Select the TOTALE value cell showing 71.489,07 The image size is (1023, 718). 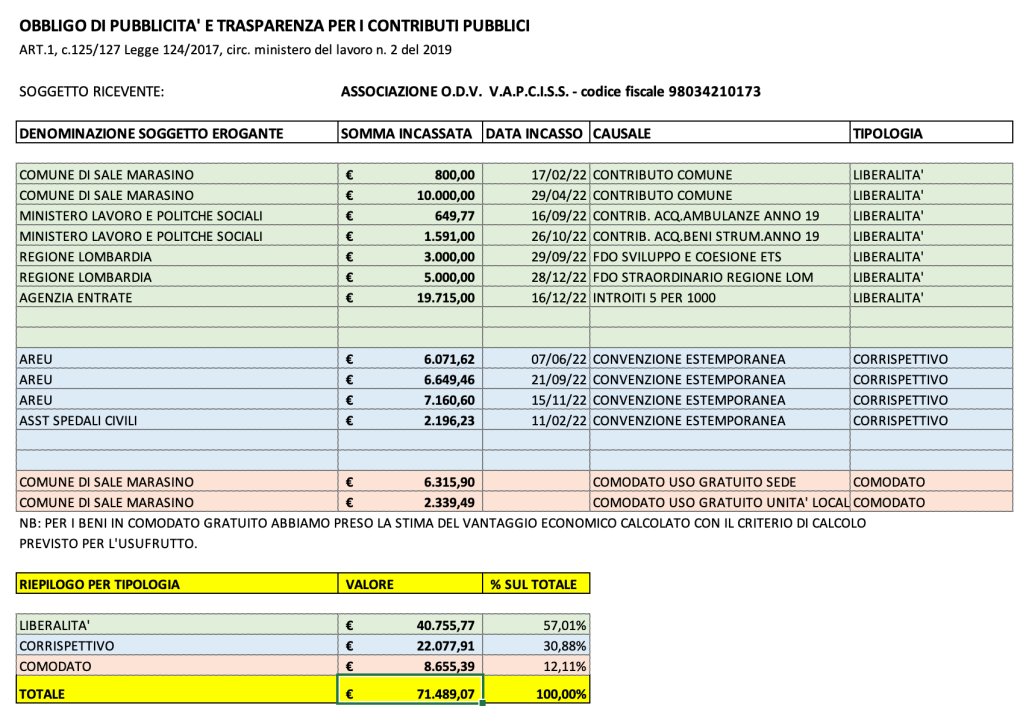coord(410,693)
